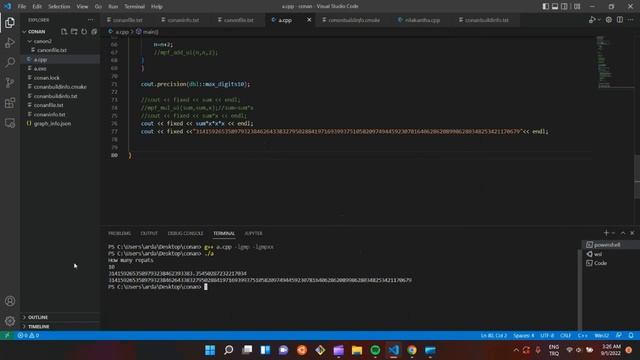Open the Manage gear in activity bar
This screenshot has width=640, height=360.
[10, 321]
